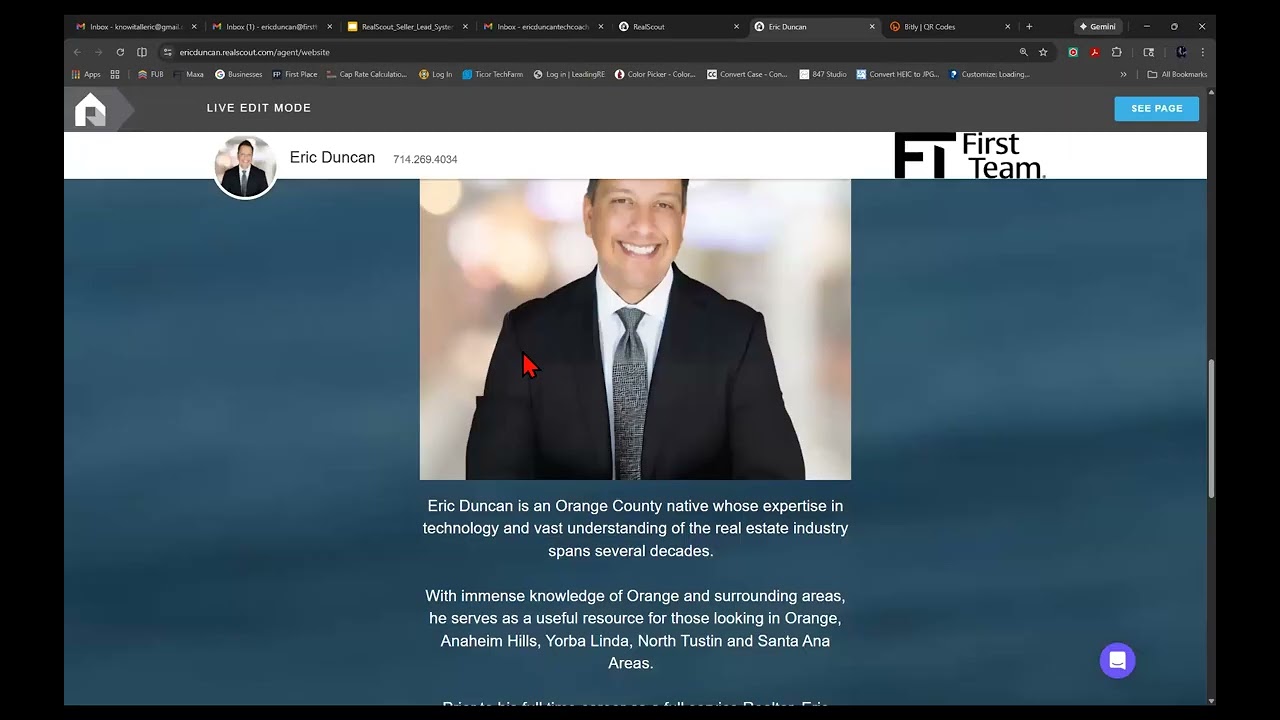
Task: Close the Bitly QR Codes tab
Action: [x=1007, y=27]
